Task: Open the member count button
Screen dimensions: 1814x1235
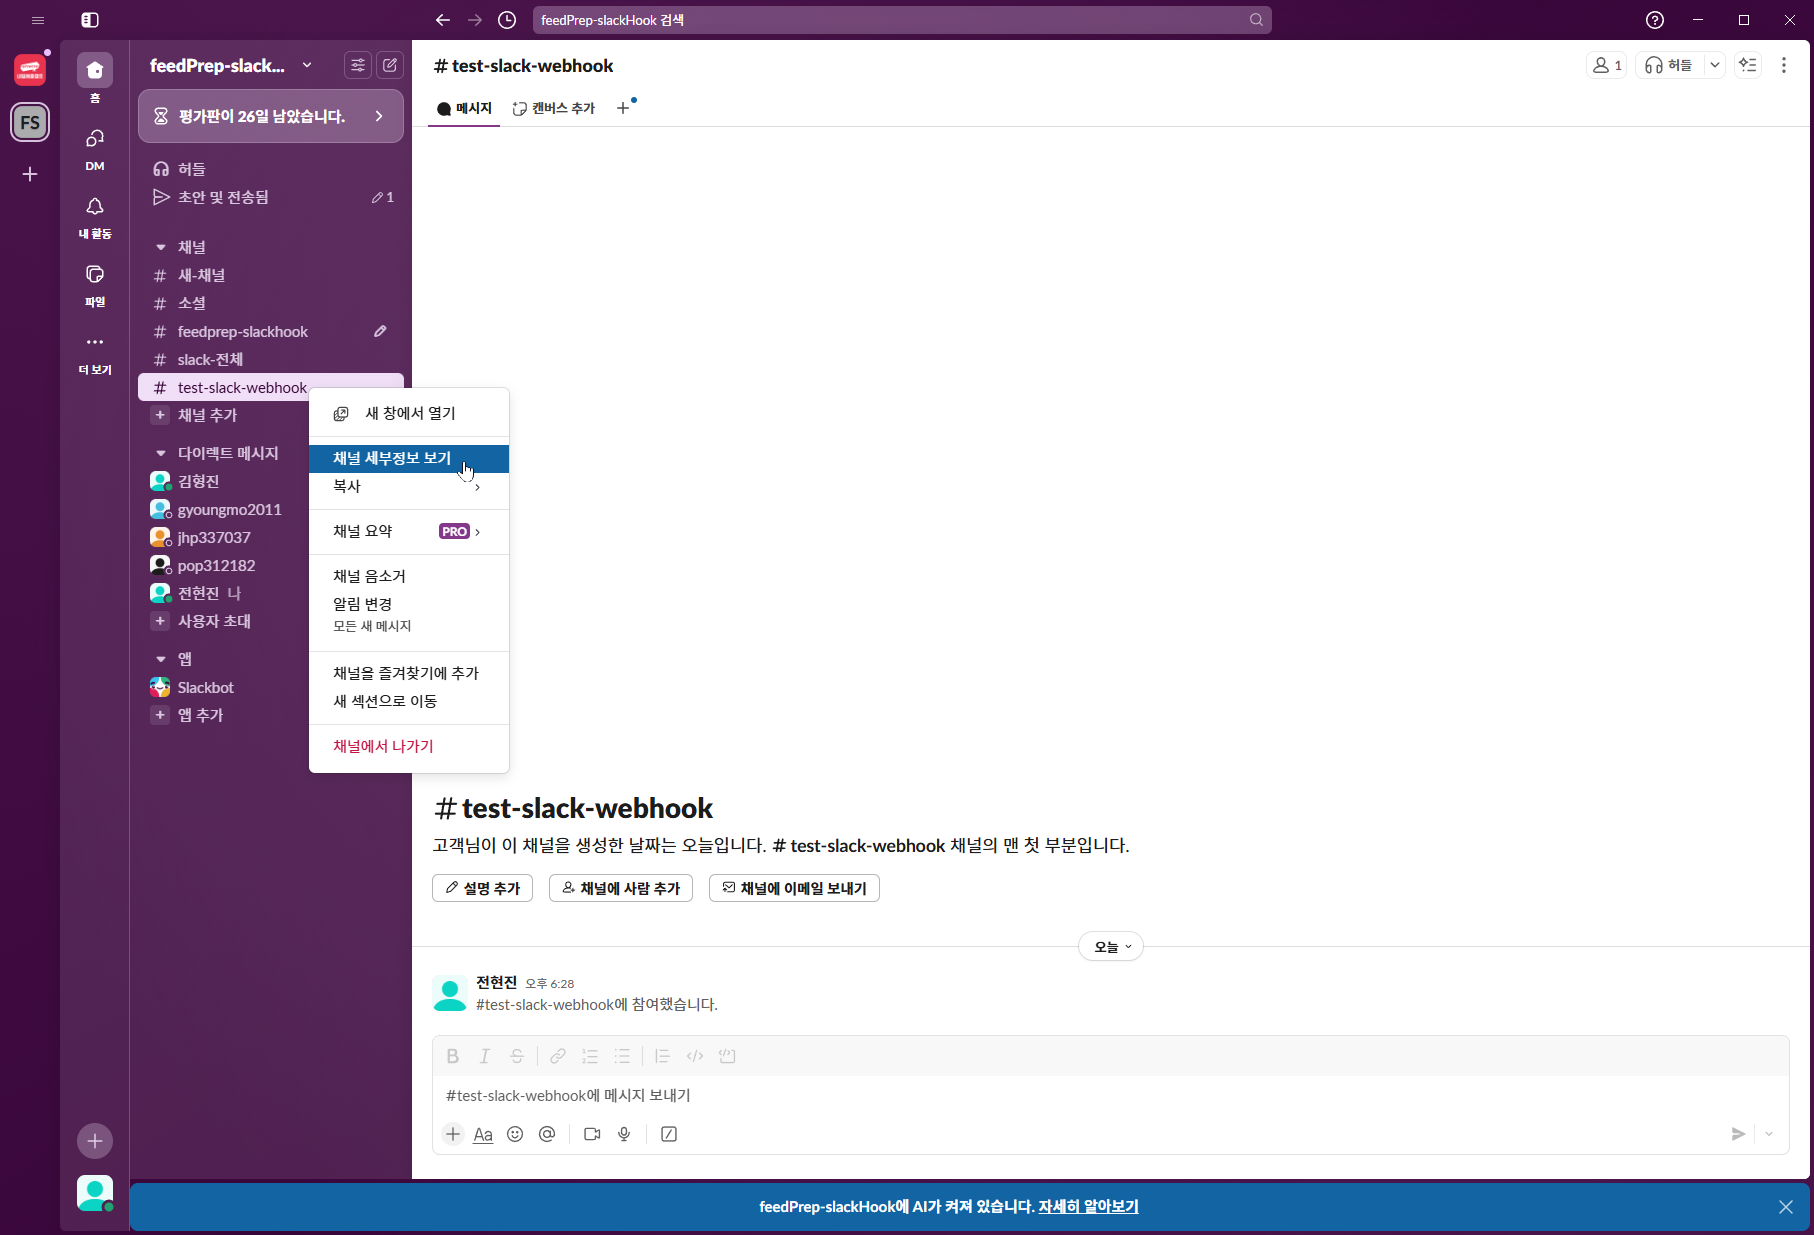Action: [x=1607, y=65]
